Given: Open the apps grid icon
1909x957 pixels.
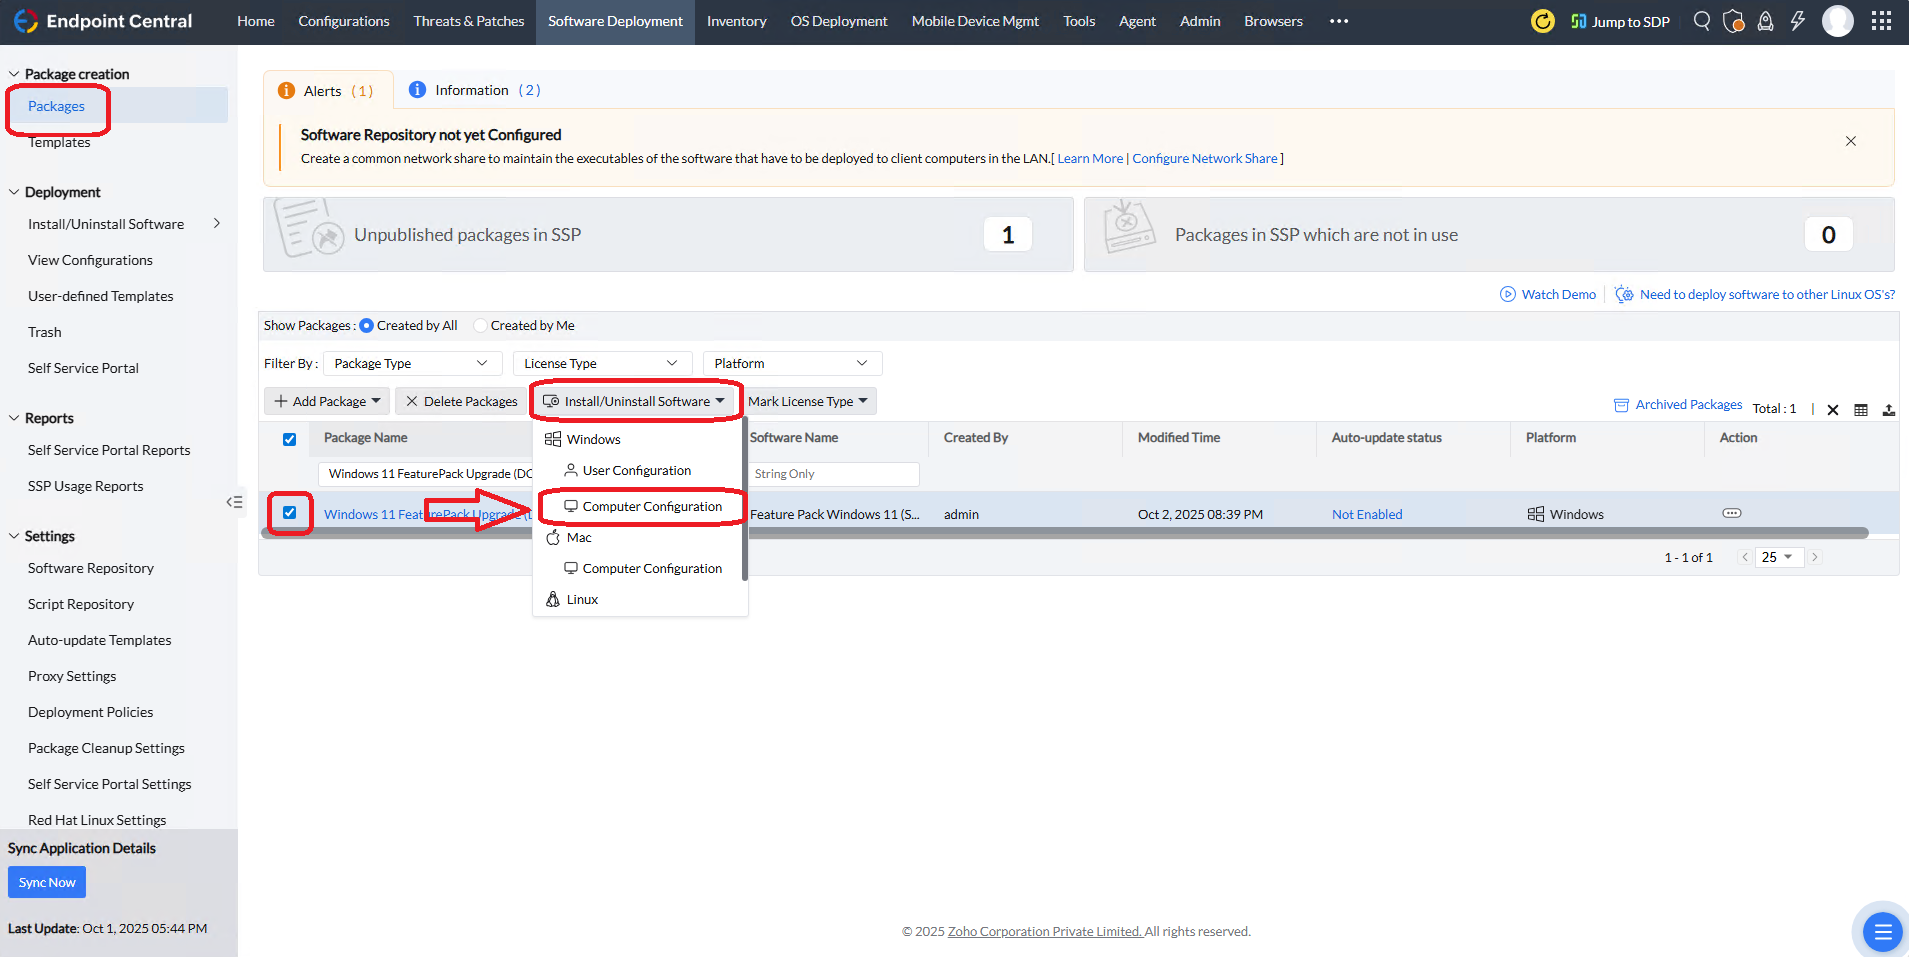Looking at the screenshot, I should (x=1881, y=21).
